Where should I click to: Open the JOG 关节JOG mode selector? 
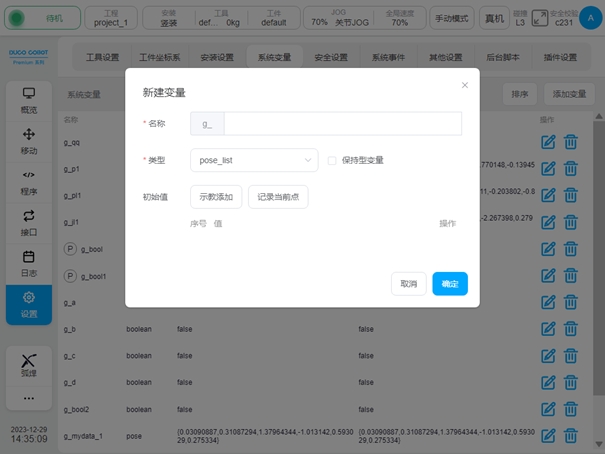pyautogui.click(x=330, y=17)
